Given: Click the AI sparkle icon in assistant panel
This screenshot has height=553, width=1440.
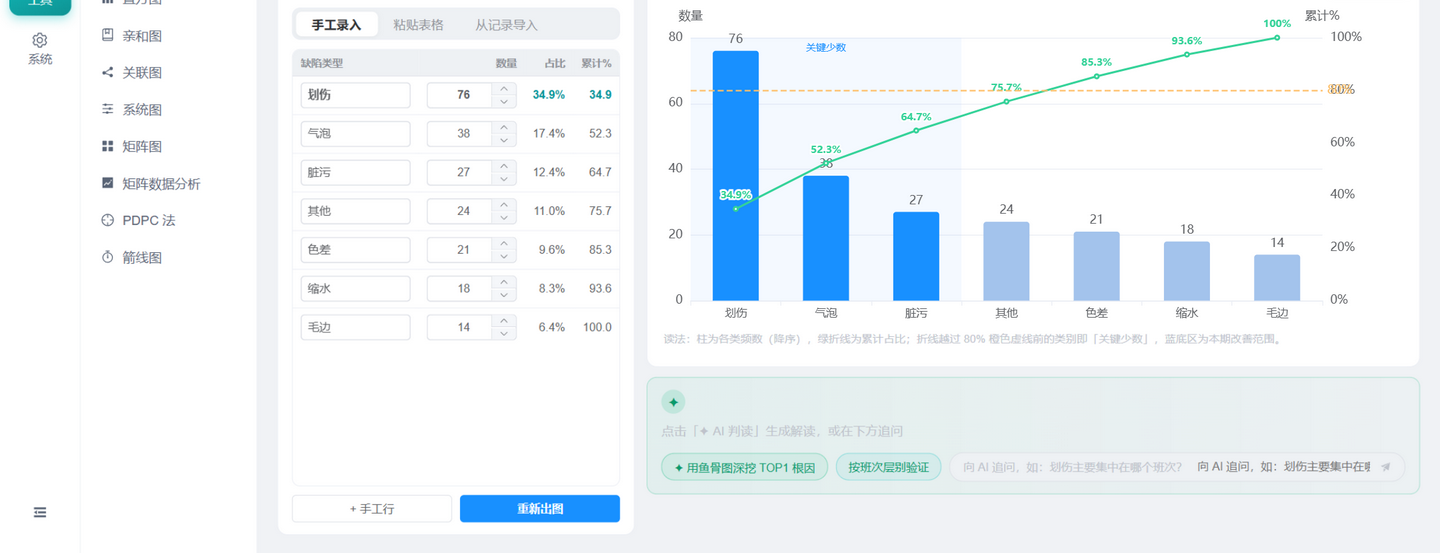Looking at the screenshot, I should [x=673, y=402].
